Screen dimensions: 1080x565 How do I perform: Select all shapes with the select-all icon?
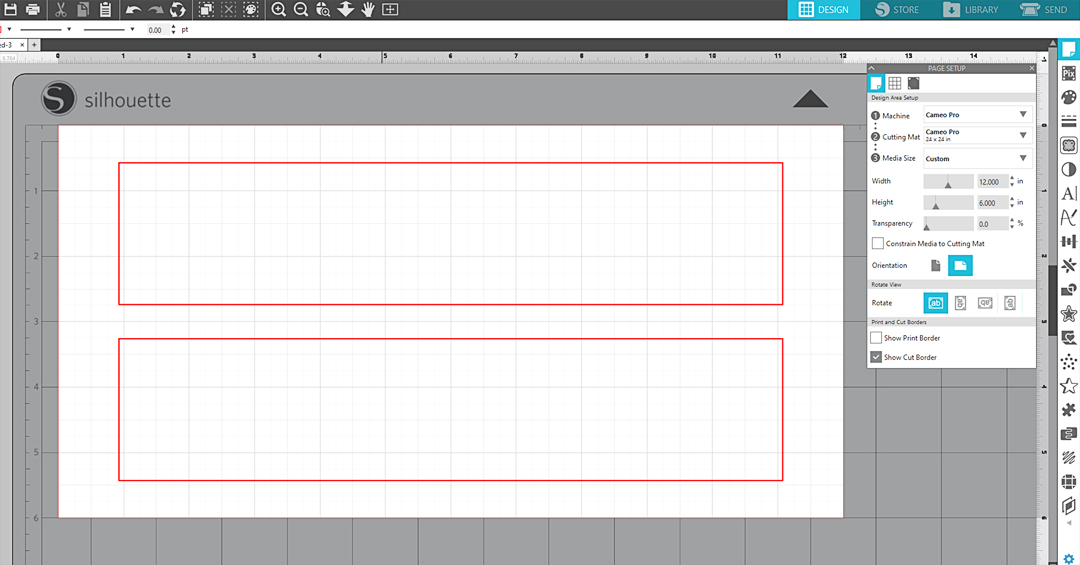206,10
